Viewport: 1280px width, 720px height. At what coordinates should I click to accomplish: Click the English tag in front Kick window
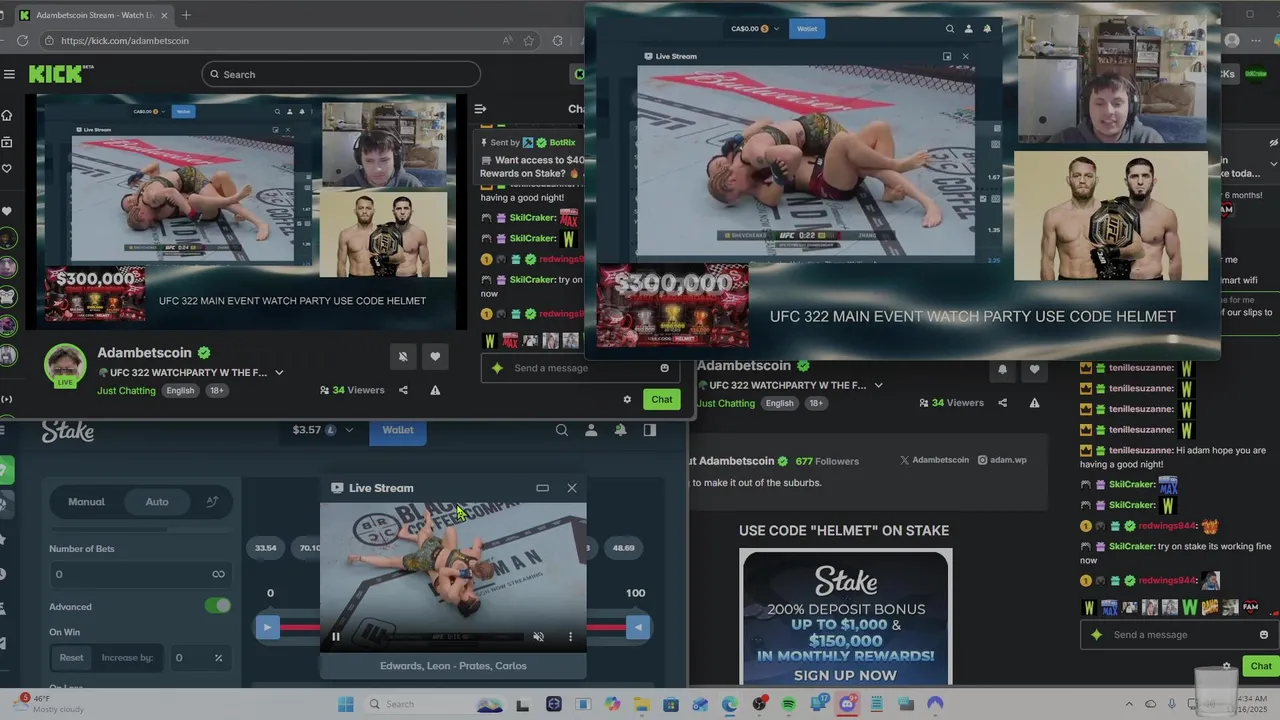[x=180, y=390]
